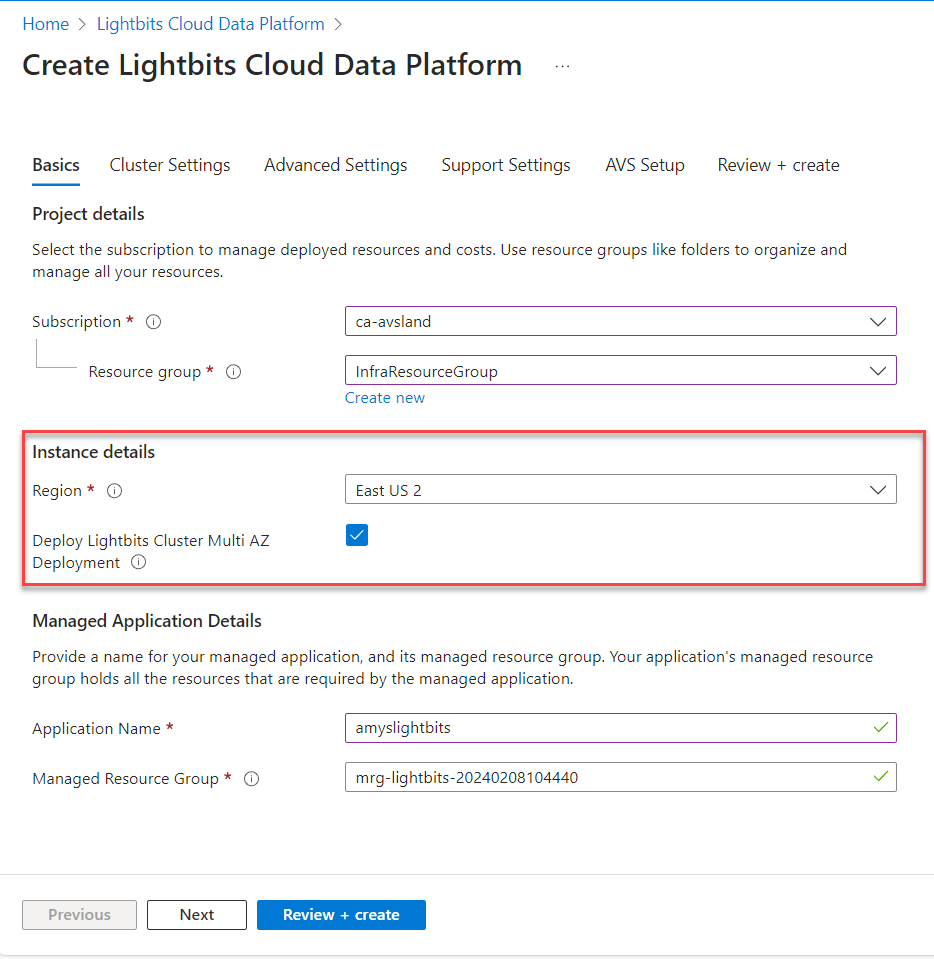The height and width of the screenshot is (959, 934).
Task: Click the Instance details heading
Action: (94, 452)
